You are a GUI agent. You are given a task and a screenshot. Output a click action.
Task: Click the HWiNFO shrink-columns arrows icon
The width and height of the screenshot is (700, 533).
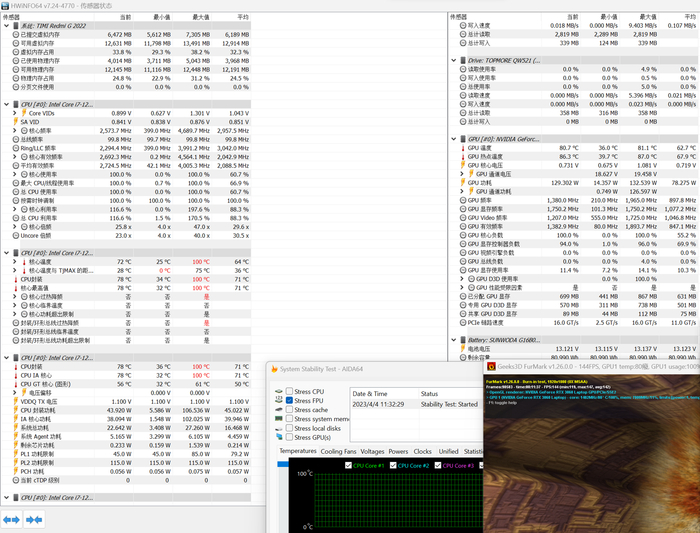pos(34,520)
